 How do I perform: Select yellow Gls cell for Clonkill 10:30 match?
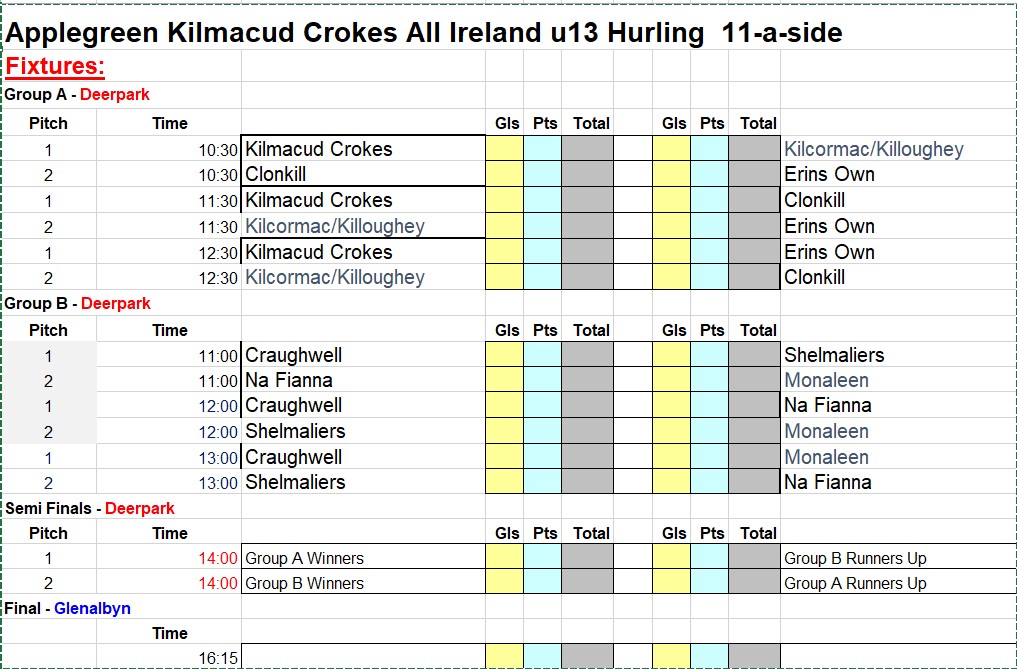(505, 174)
